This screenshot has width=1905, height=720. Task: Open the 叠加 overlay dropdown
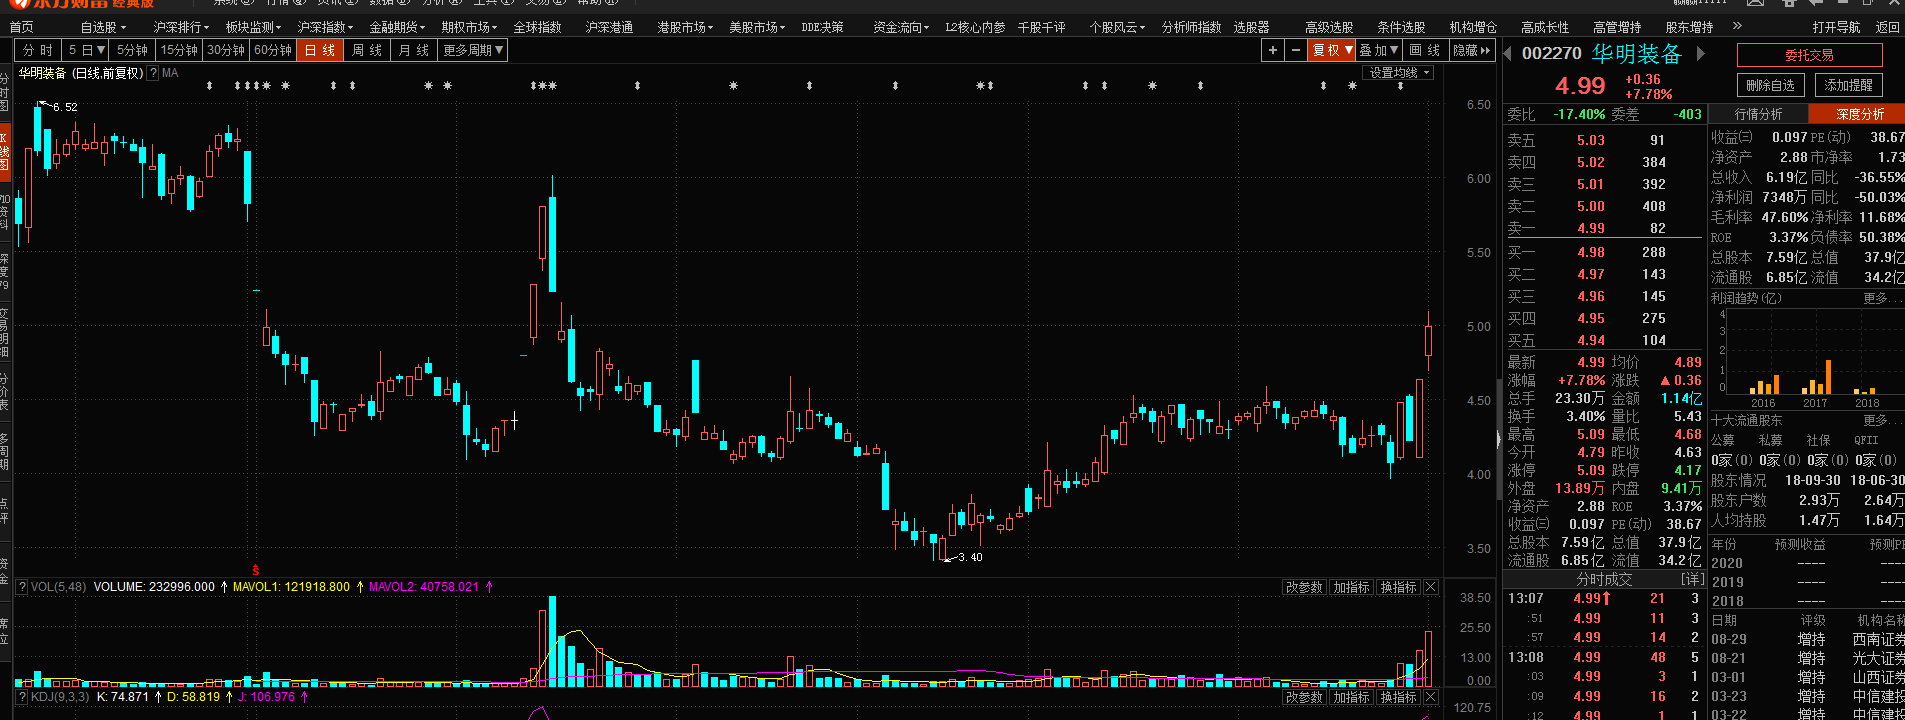pyautogui.click(x=1379, y=50)
